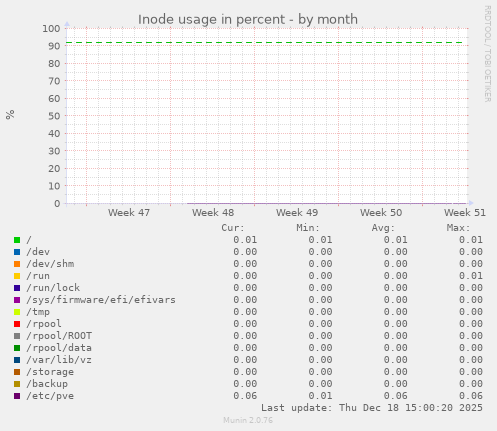The width and height of the screenshot is (497, 431).
Task: Select the /dev legend label
Action: pyautogui.click(x=38, y=252)
